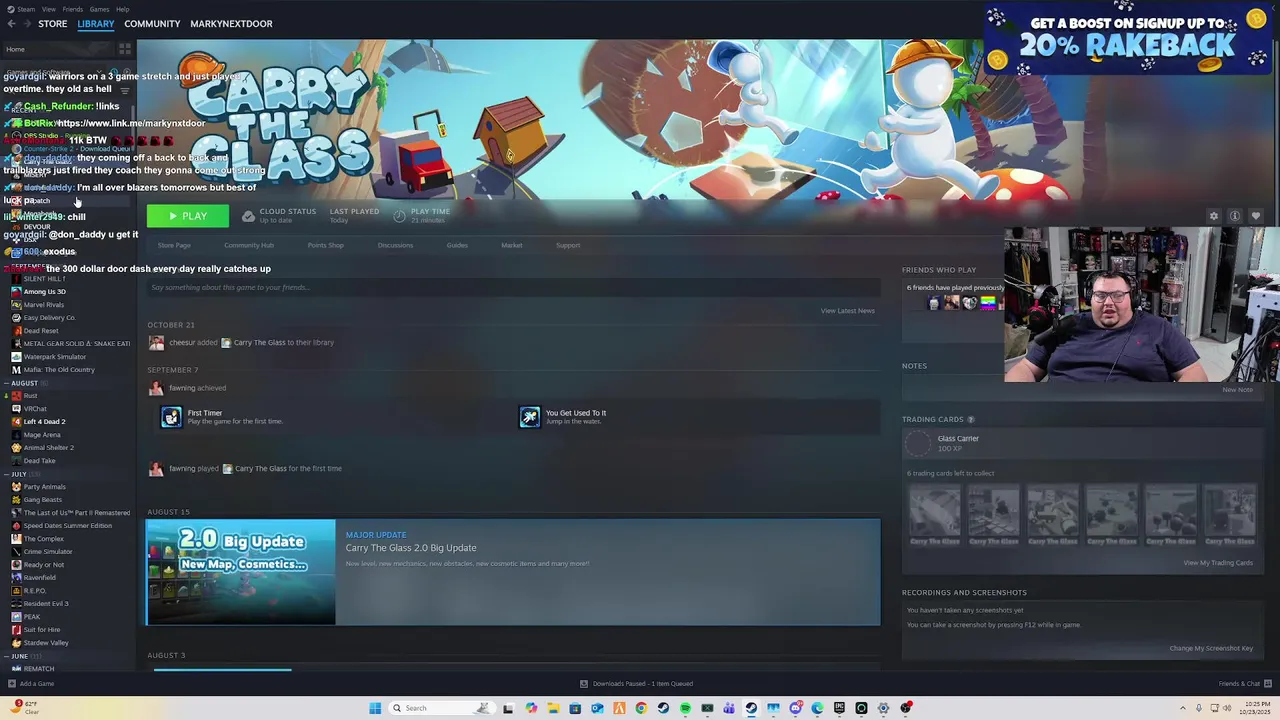Screen dimensions: 1280x720
Task: Collapse the JUNE group in the library
Action: pos(6,656)
